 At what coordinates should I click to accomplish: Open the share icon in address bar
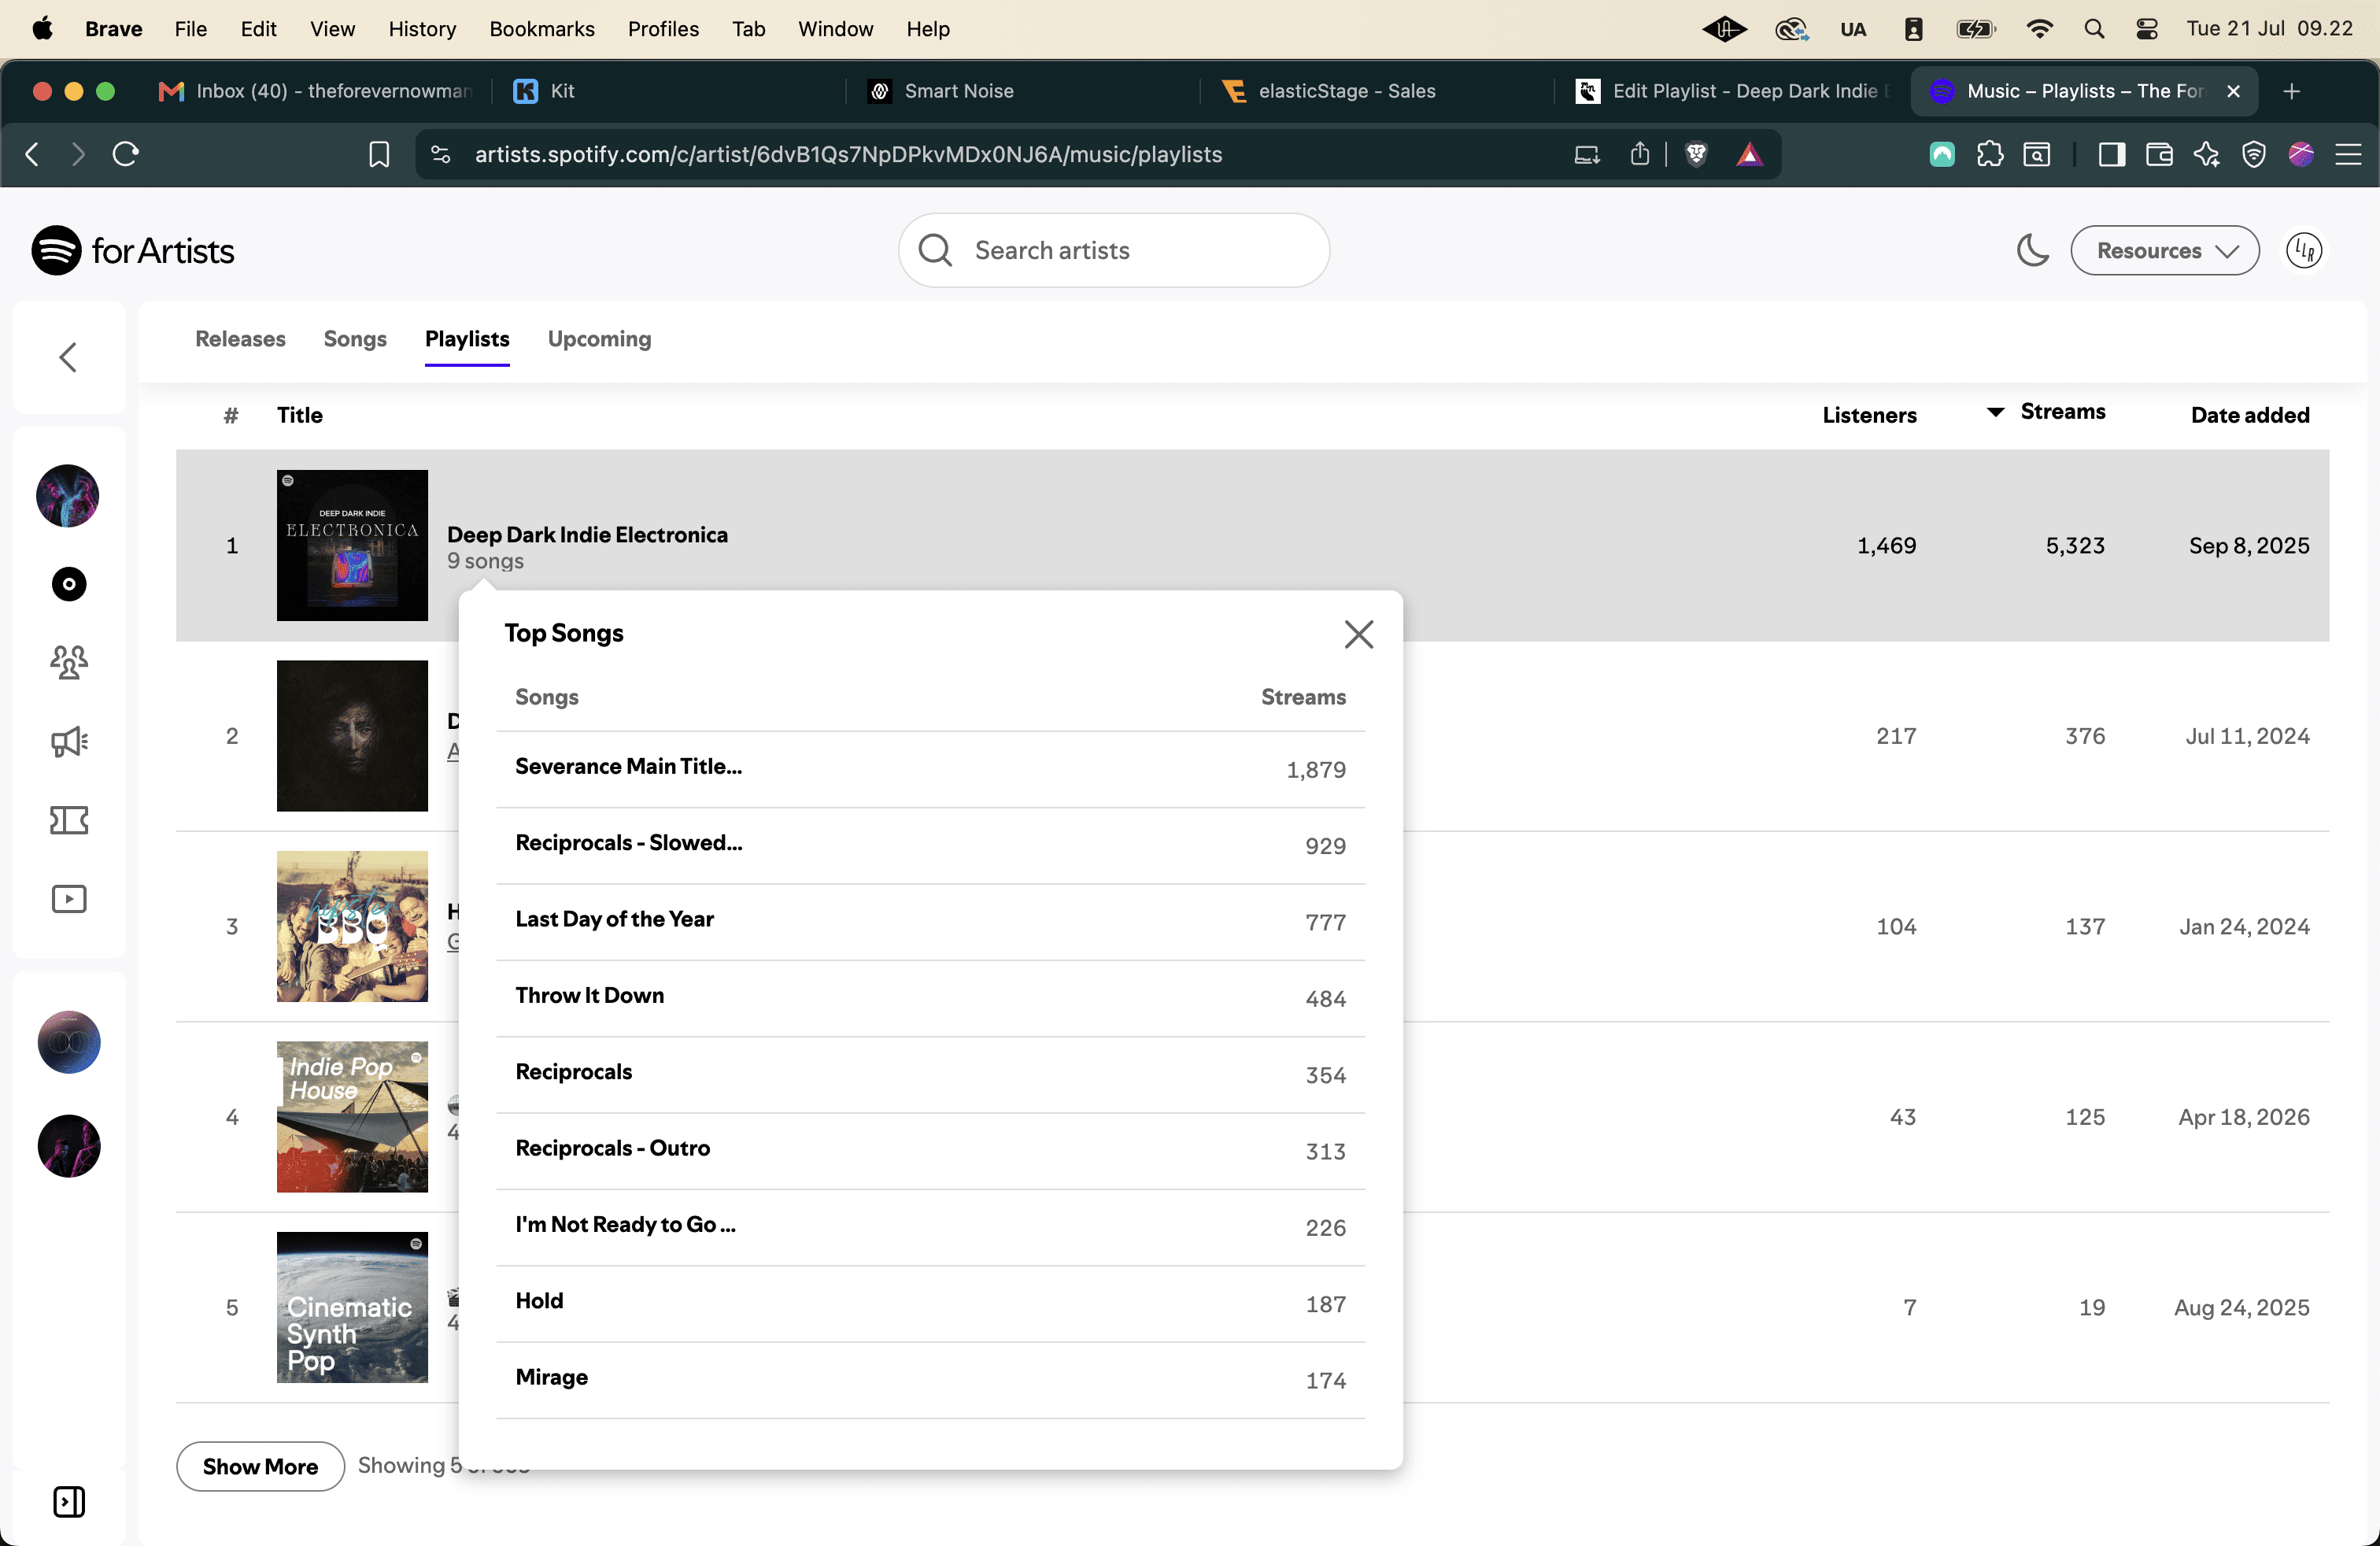[x=1640, y=154]
